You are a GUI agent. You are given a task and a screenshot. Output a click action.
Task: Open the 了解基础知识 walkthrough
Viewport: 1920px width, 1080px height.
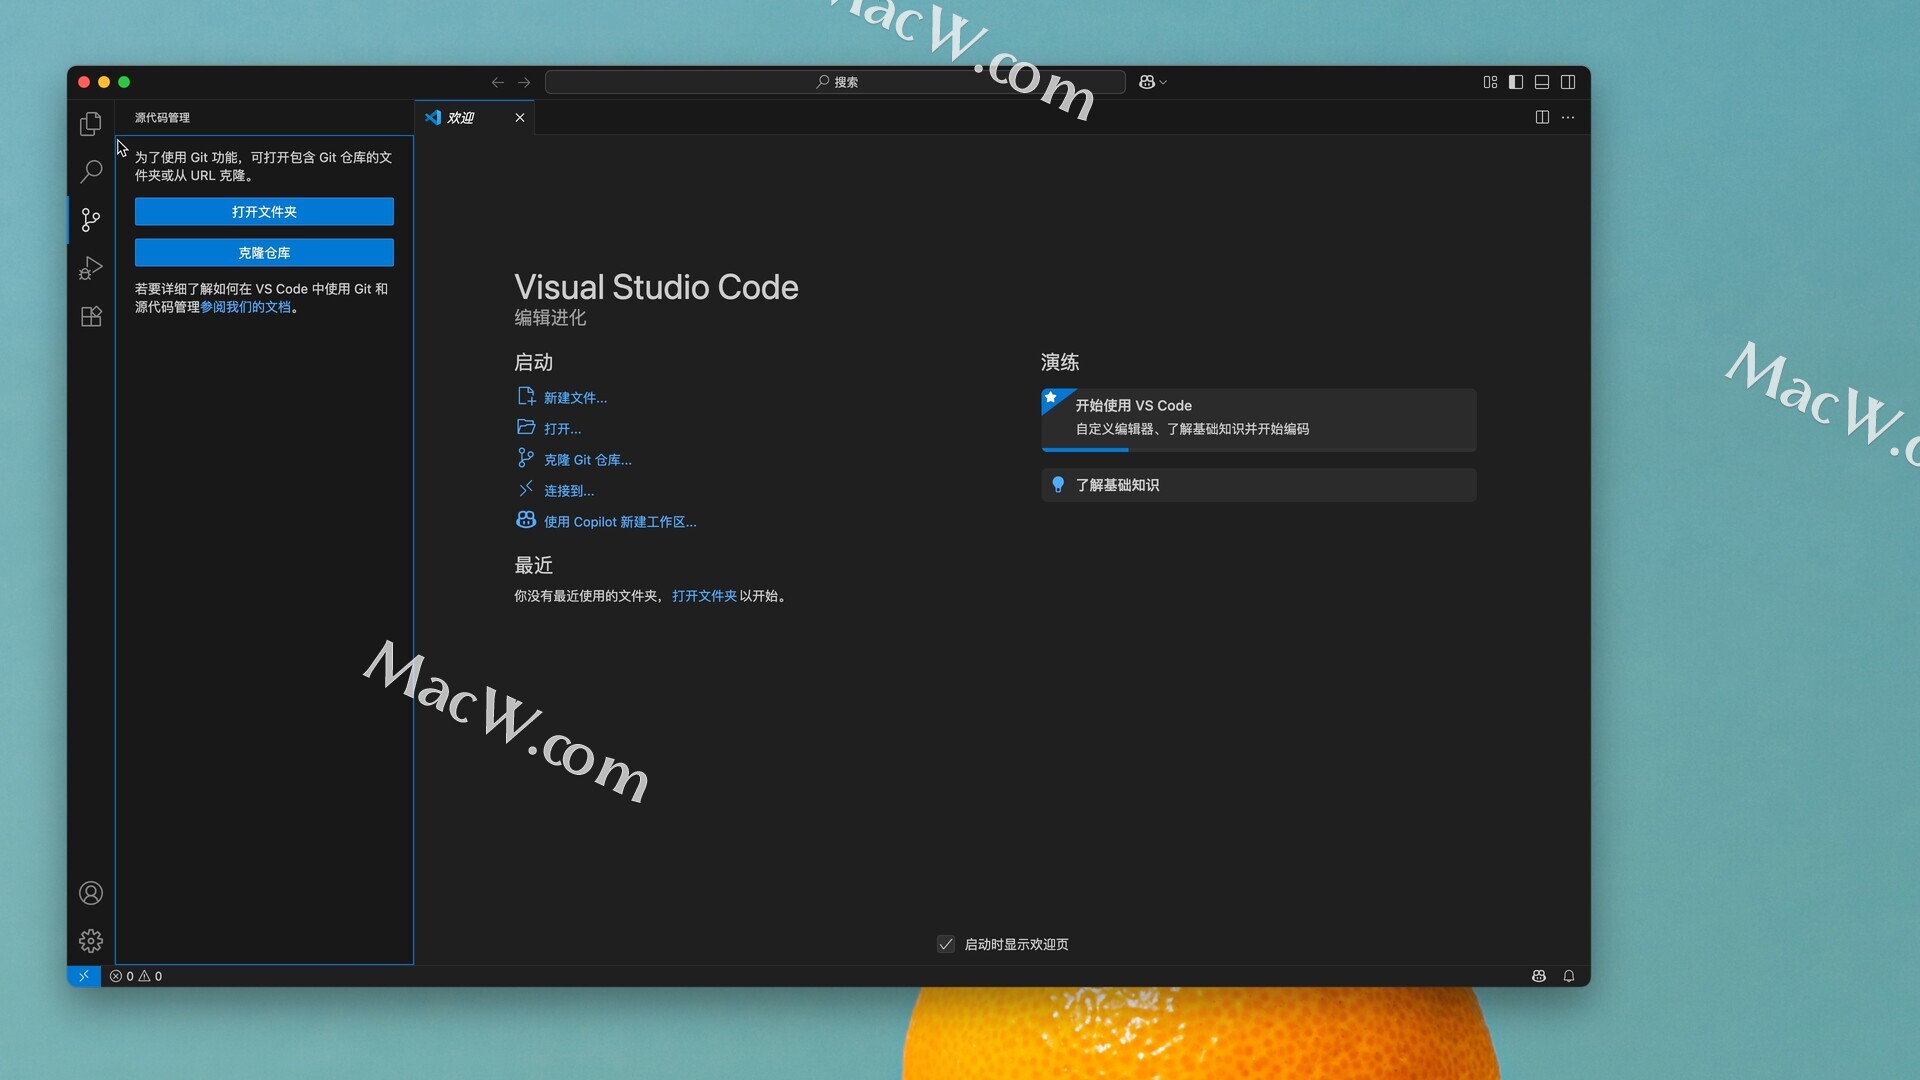coord(1259,485)
